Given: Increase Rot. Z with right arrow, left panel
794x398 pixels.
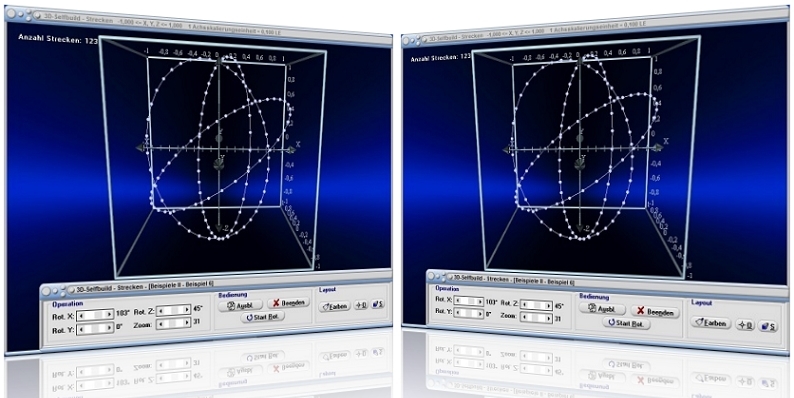Looking at the screenshot, I should (187, 309).
